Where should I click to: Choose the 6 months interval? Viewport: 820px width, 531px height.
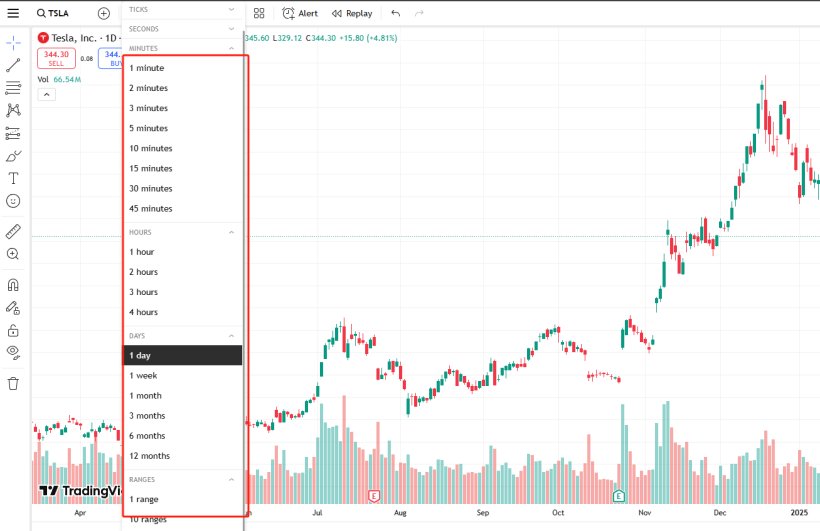click(x=182, y=436)
